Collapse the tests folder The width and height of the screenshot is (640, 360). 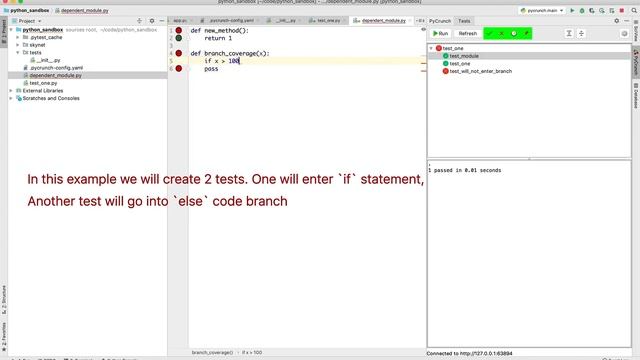point(18,53)
